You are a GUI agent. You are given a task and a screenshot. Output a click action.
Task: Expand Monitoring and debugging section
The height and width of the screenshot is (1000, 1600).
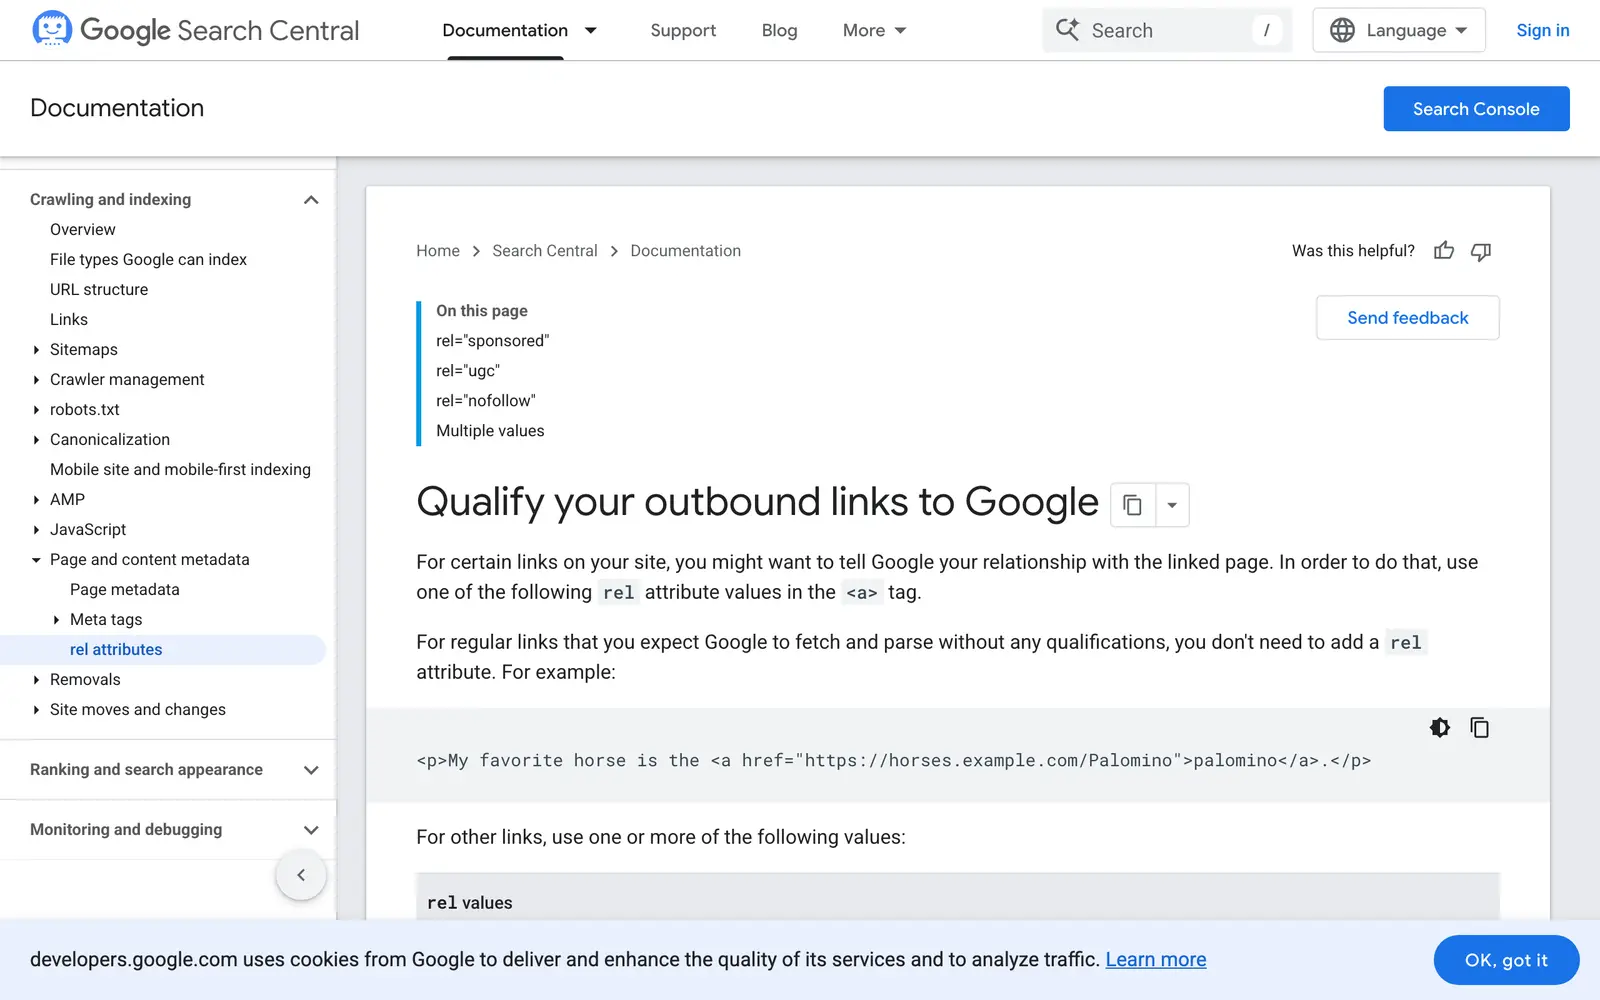pyautogui.click(x=311, y=830)
